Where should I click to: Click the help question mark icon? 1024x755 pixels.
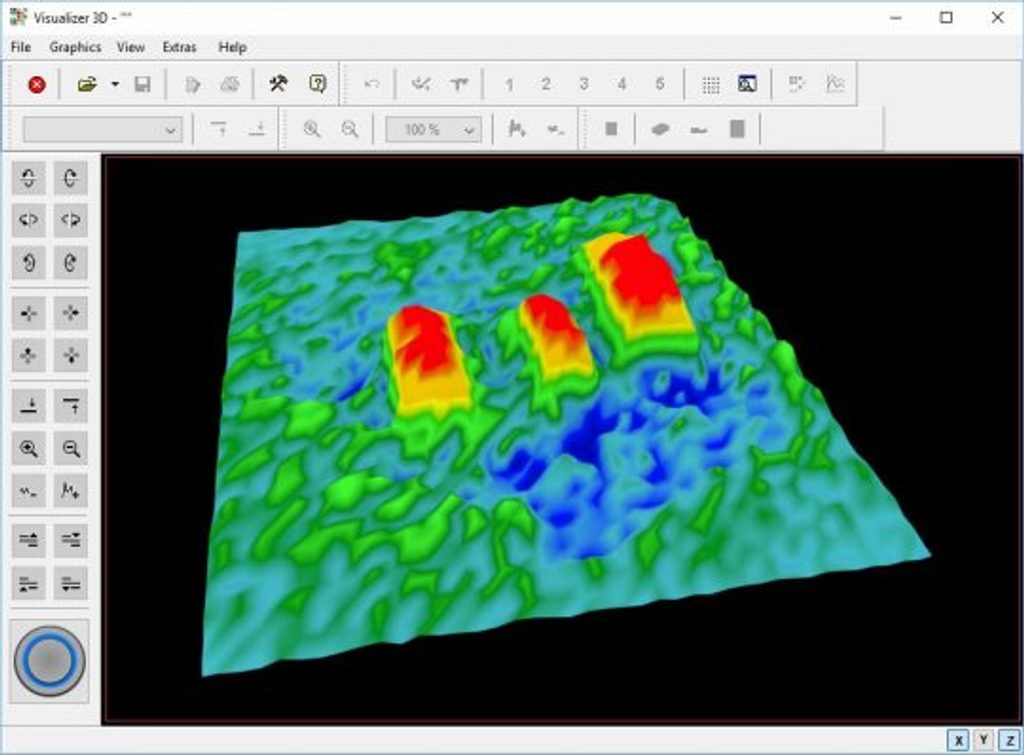point(317,85)
